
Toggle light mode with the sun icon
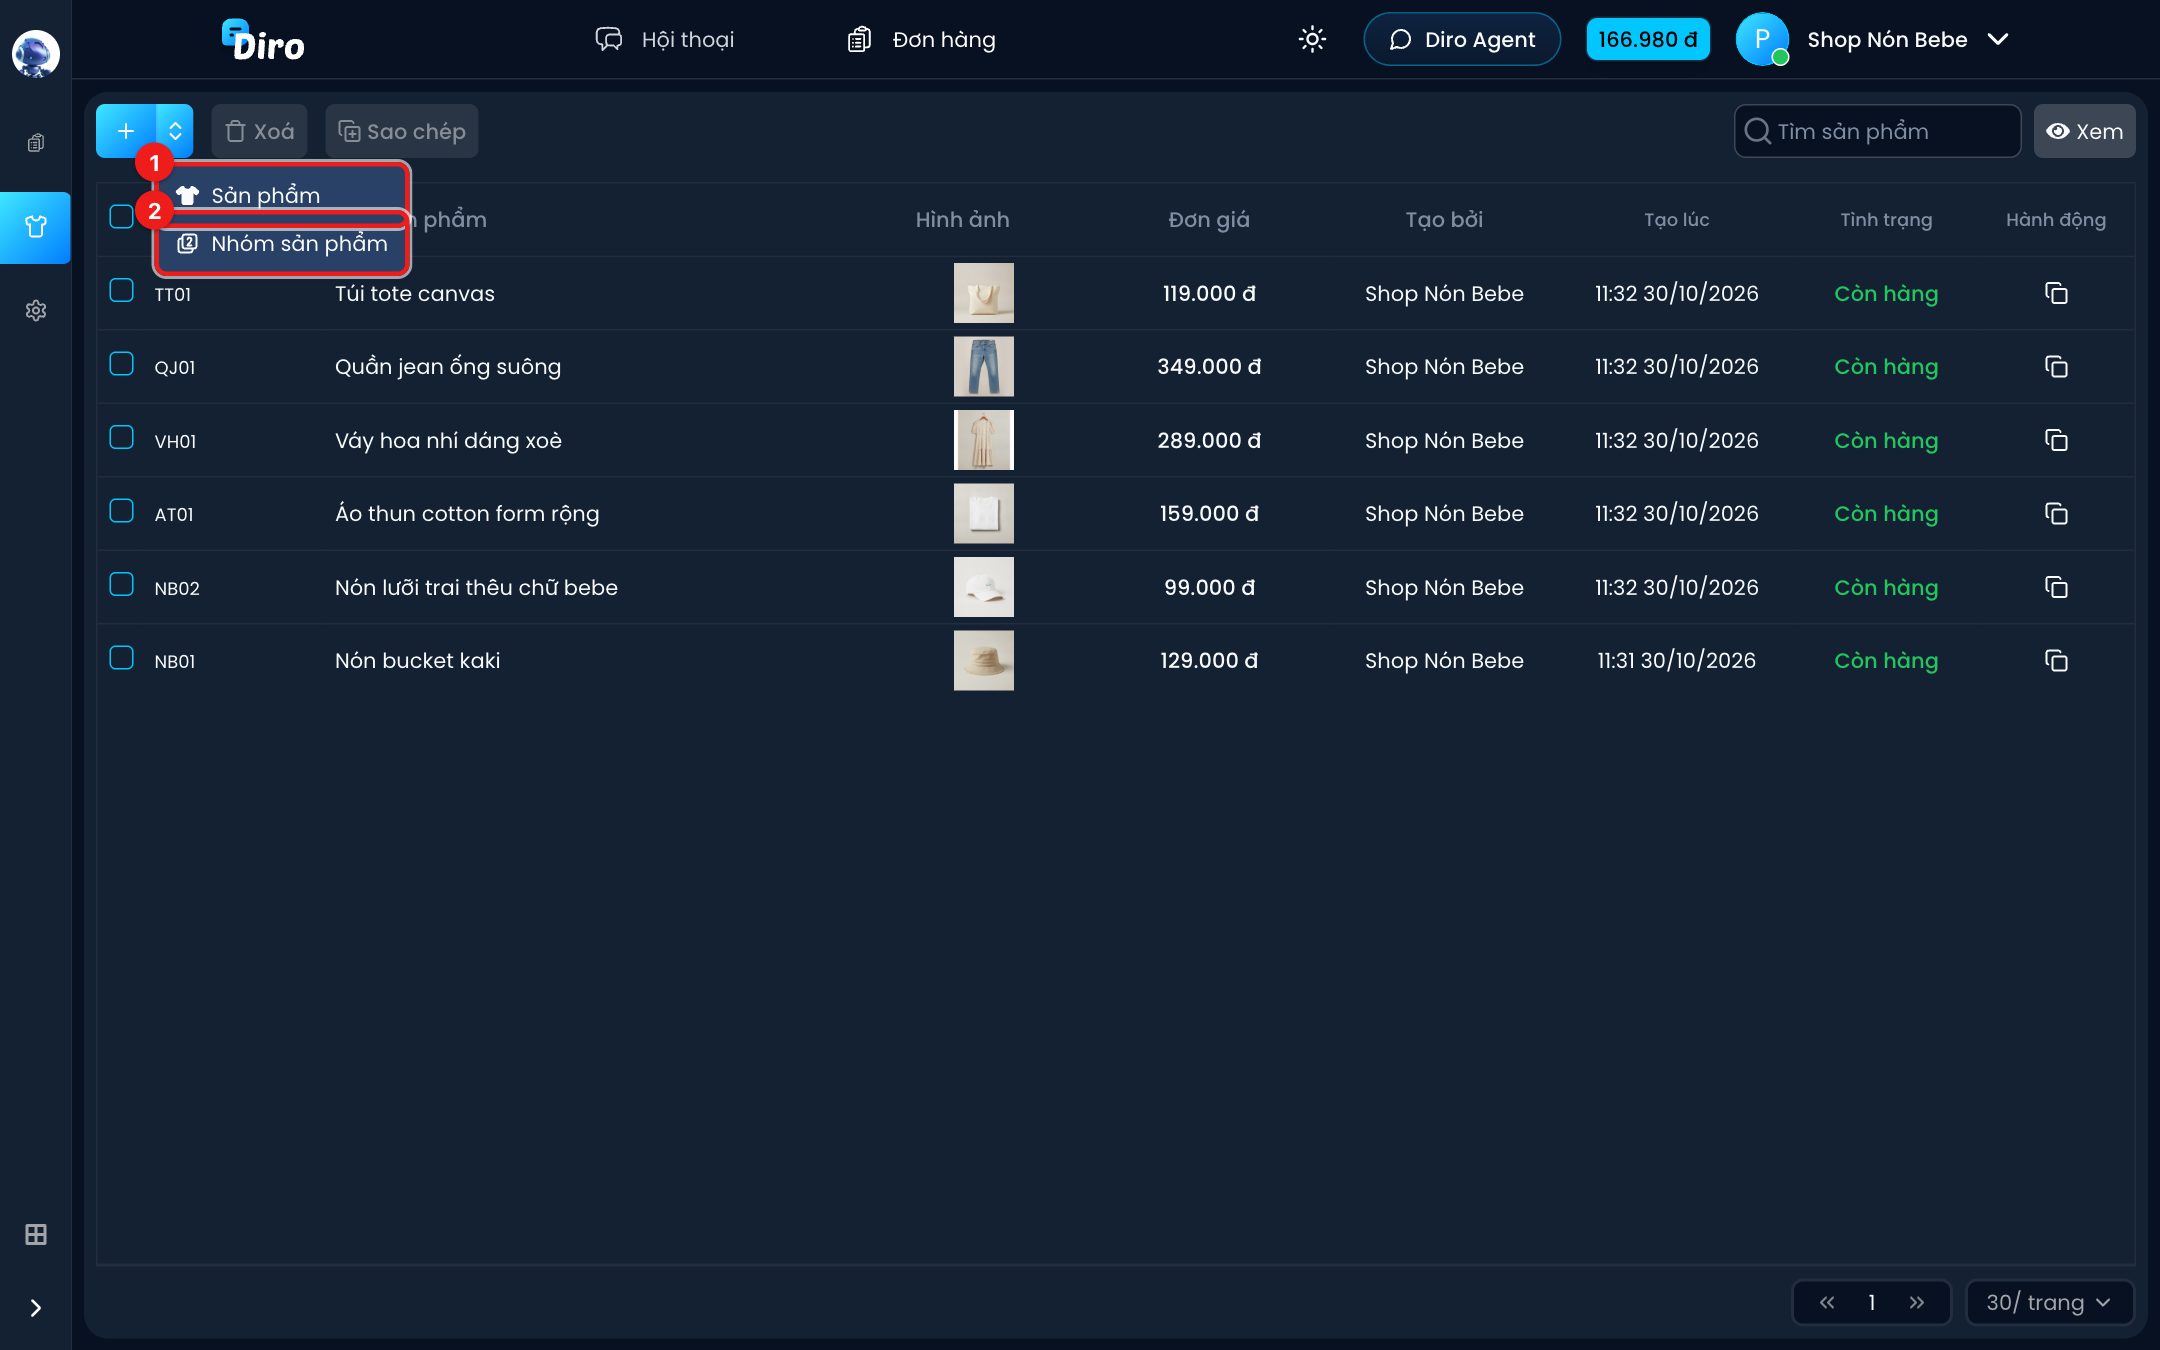coord(1312,39)
